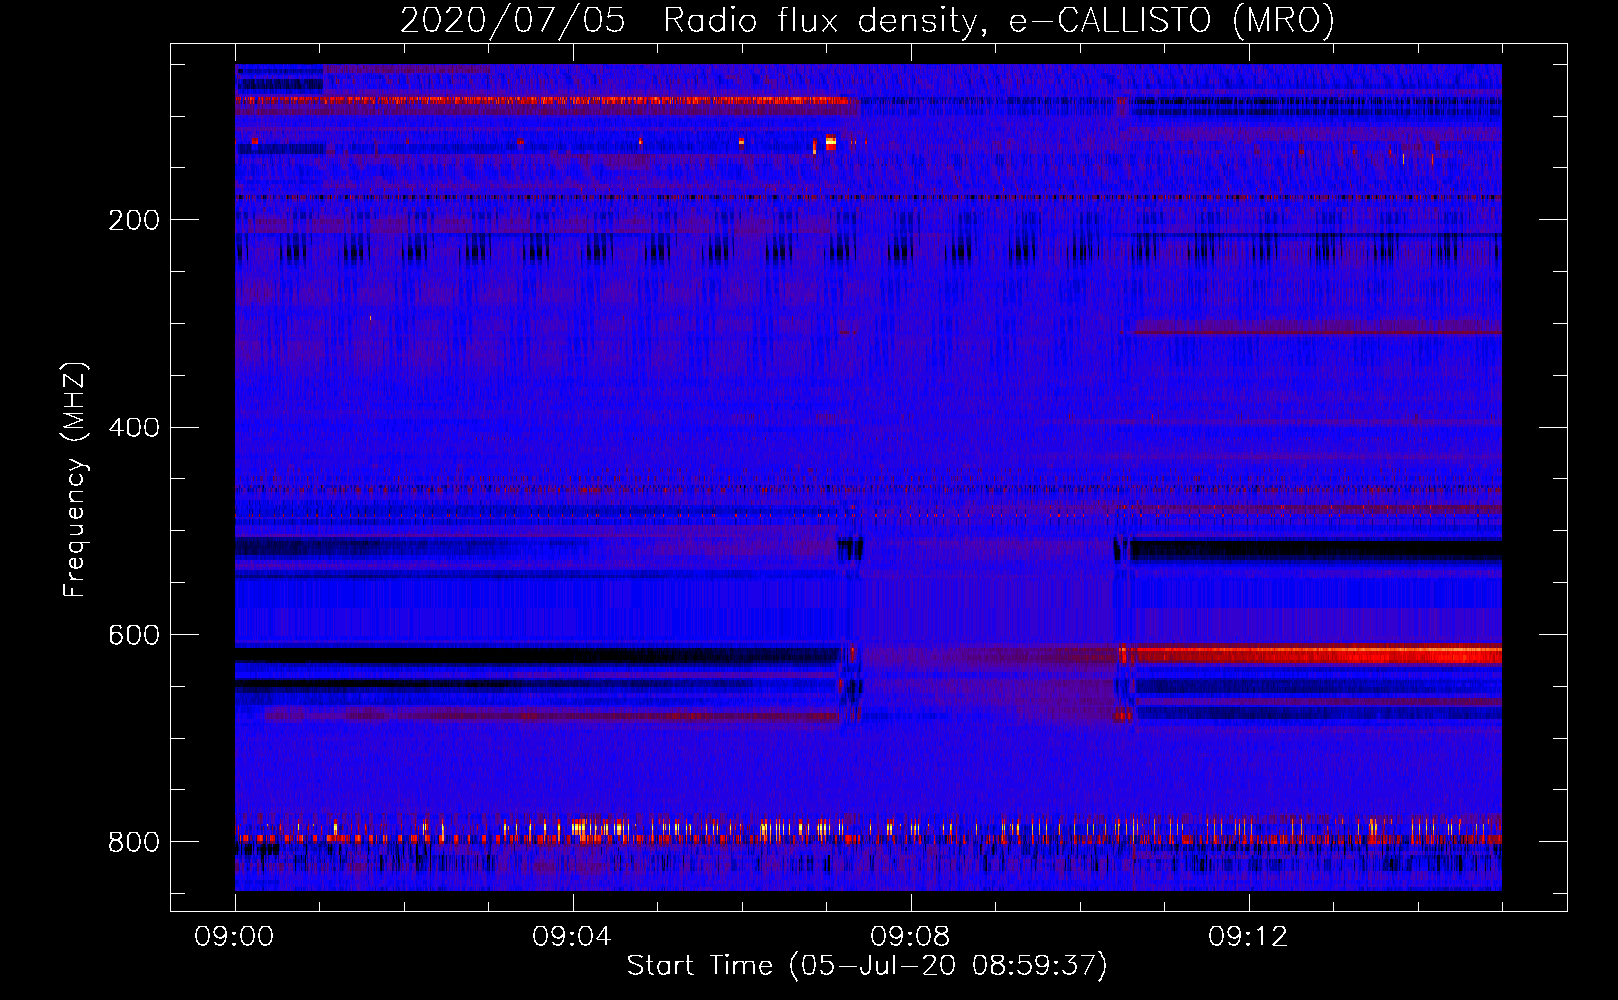1618x1000 pixels.
Task: Click the 09:04 time tick label
Action: tap(573, 937)
